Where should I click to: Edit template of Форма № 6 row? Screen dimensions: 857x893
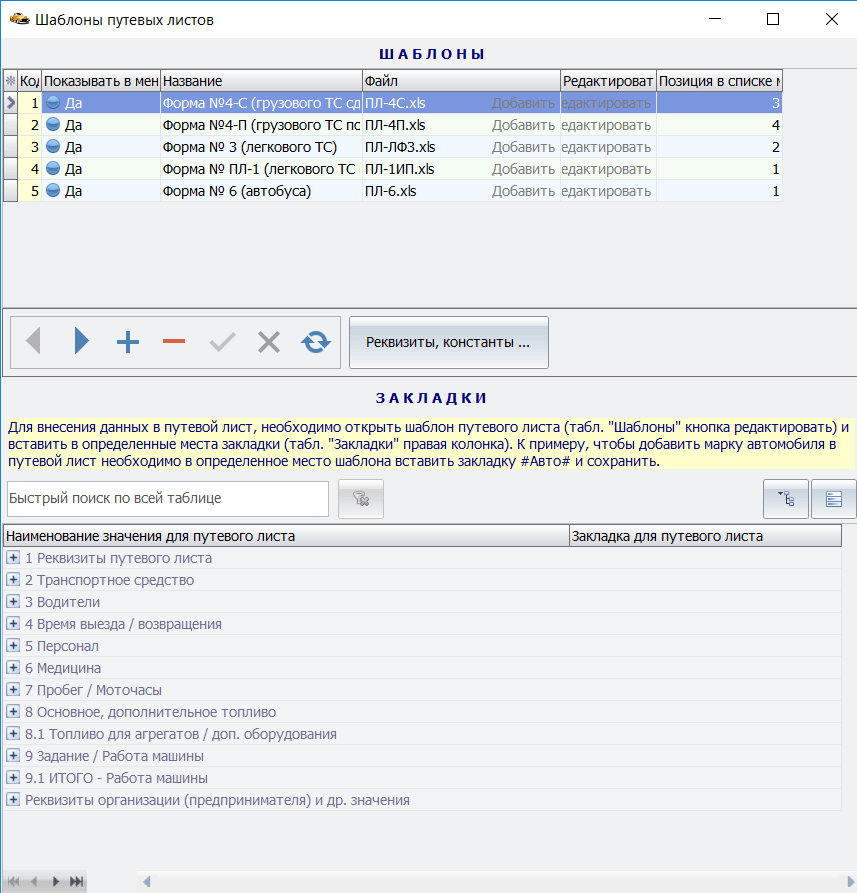coord(608,191)
